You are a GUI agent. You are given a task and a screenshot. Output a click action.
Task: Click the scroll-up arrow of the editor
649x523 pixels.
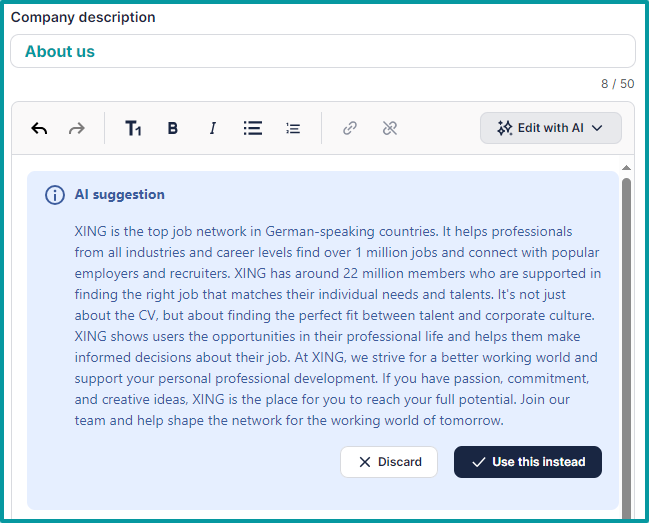(x=626, y=167)
